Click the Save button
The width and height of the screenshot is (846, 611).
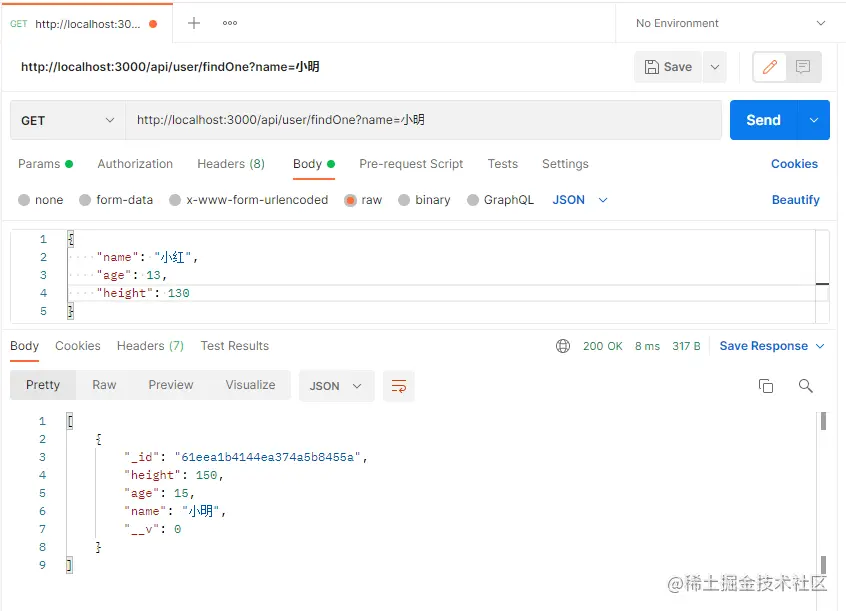point(668,67)
